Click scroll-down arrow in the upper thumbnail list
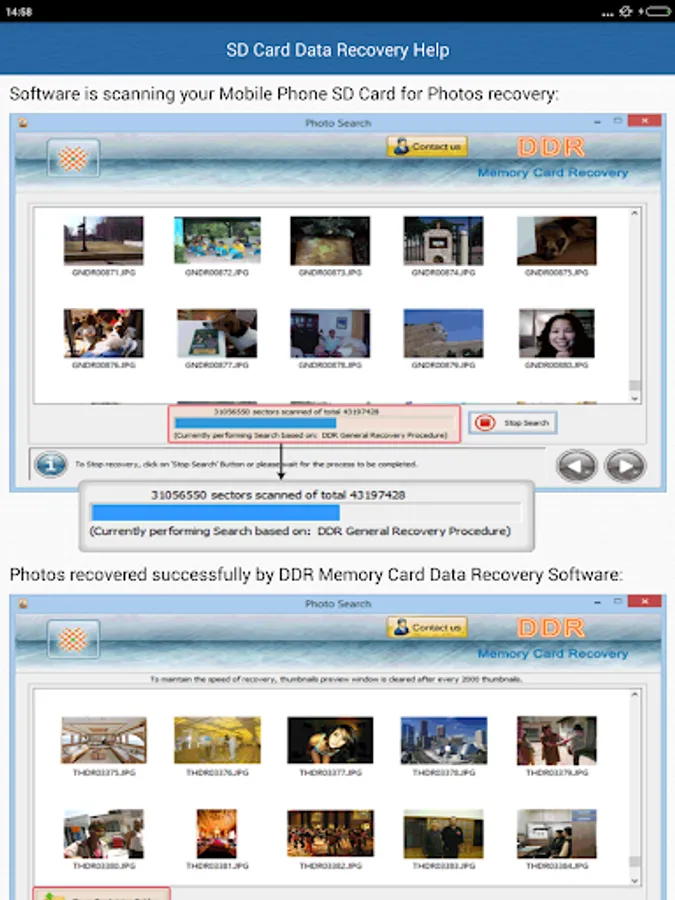Image resolution: width=675 pixels, height=900 pixels. click(x=634, y=398)
